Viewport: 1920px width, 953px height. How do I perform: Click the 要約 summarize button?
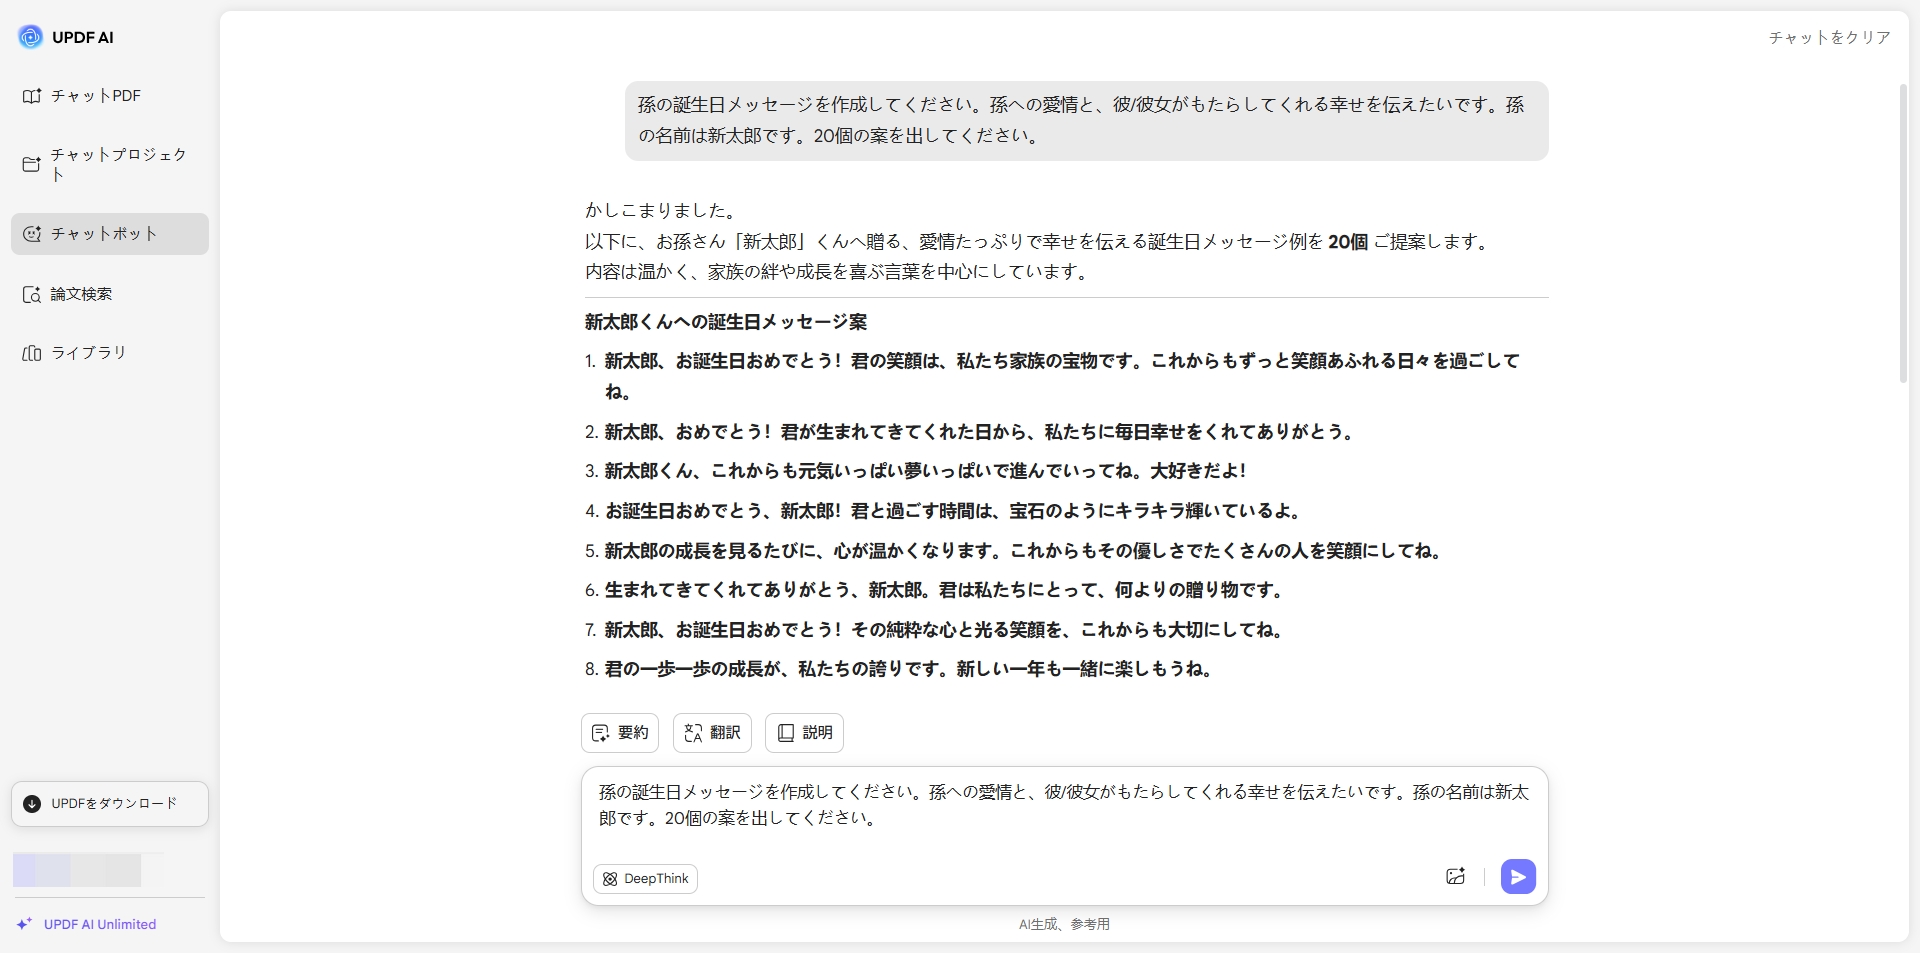pos(620,733)
